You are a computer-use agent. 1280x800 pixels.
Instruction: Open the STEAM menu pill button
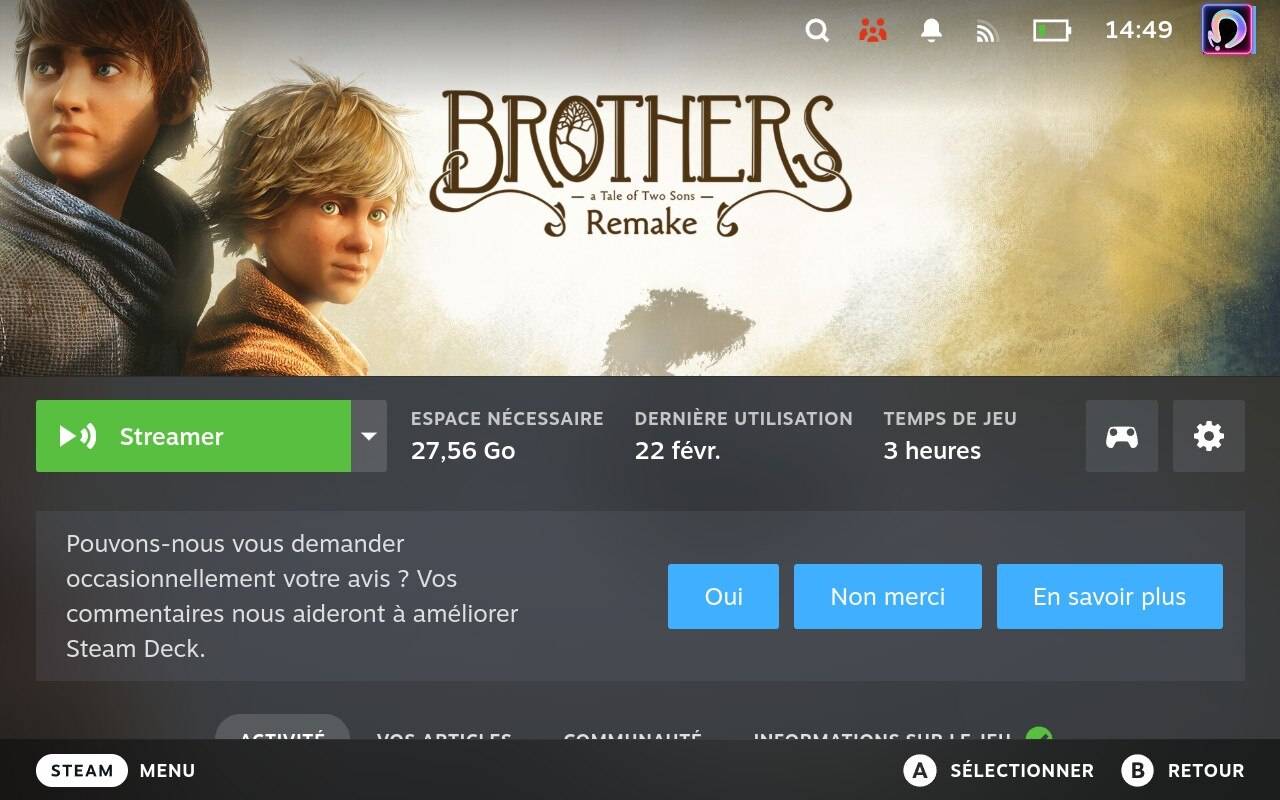click(82, 770)
